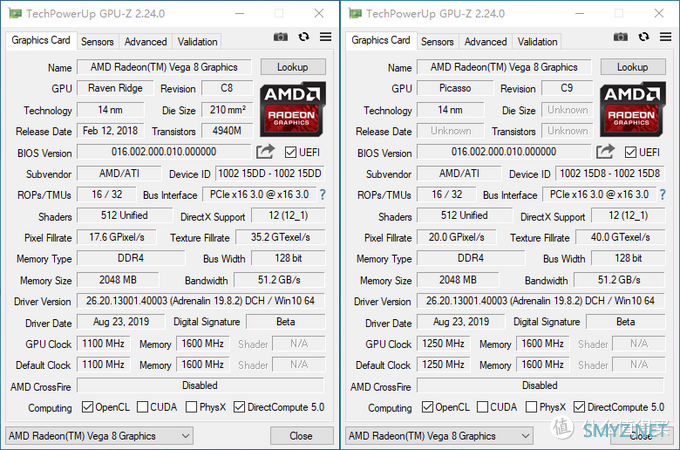Click Close button in left GPU-Z window
Screen dimensions: 680x450
(x=302, y=436)
